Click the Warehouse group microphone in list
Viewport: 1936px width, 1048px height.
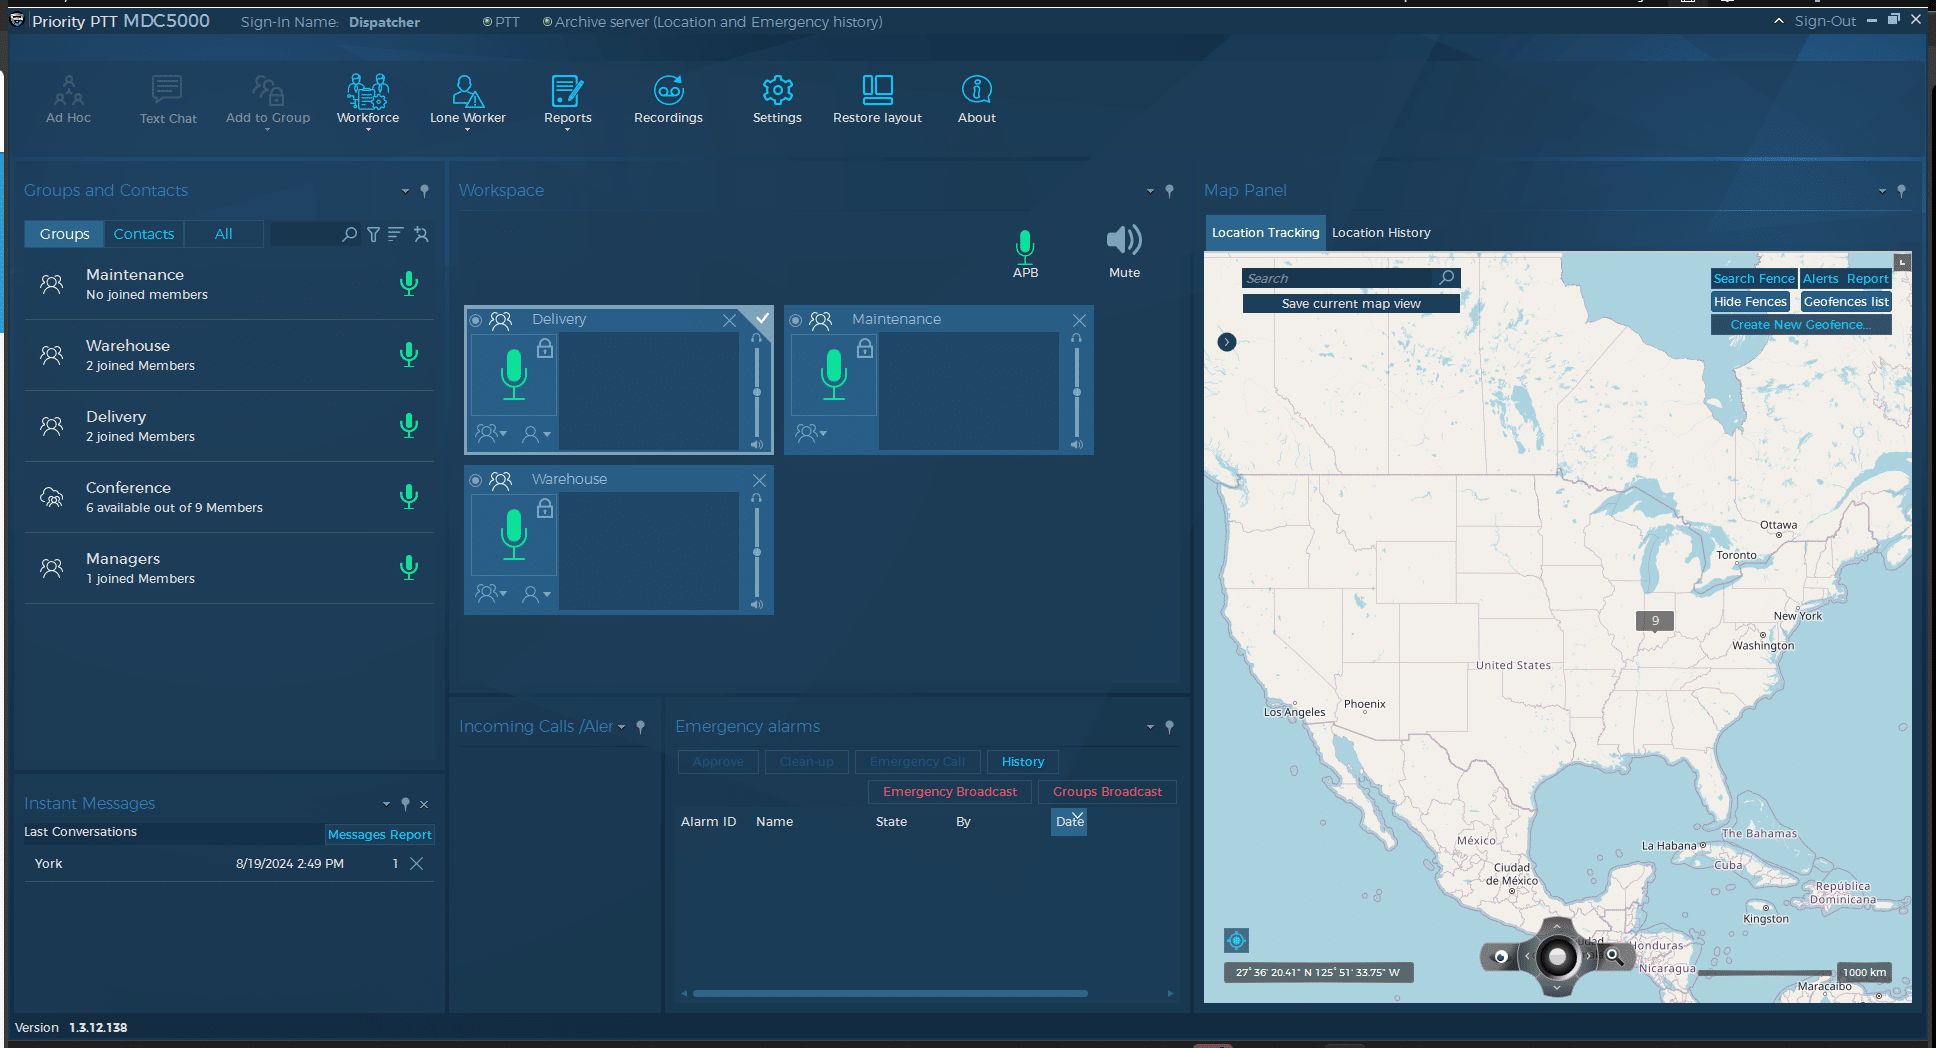click(x=409, y=354)
